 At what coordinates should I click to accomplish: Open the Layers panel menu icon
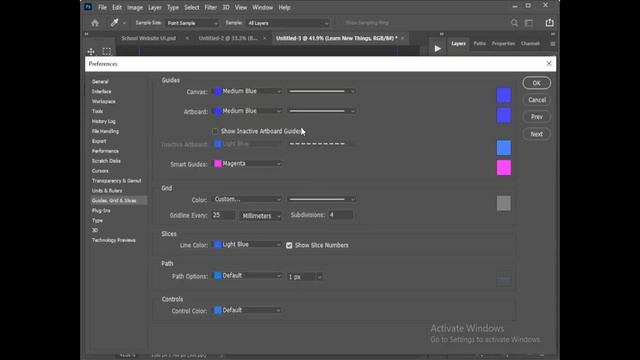pos(553,44)
